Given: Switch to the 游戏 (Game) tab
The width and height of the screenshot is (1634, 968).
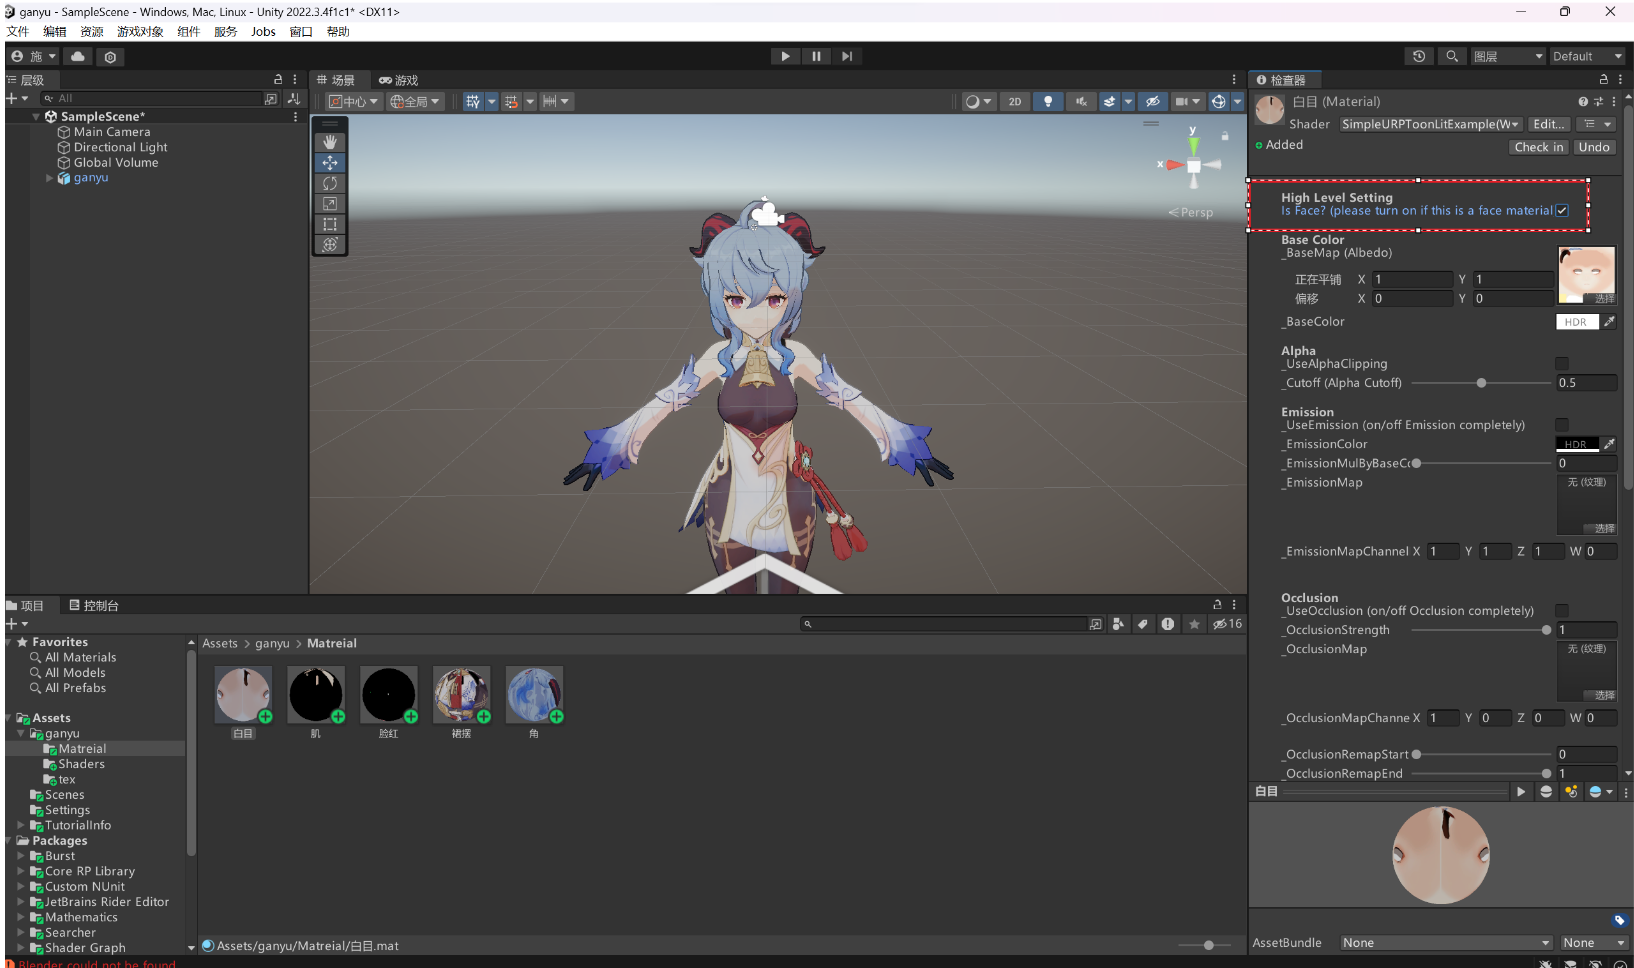Looking at the screenshot, I should pos(398,80).
